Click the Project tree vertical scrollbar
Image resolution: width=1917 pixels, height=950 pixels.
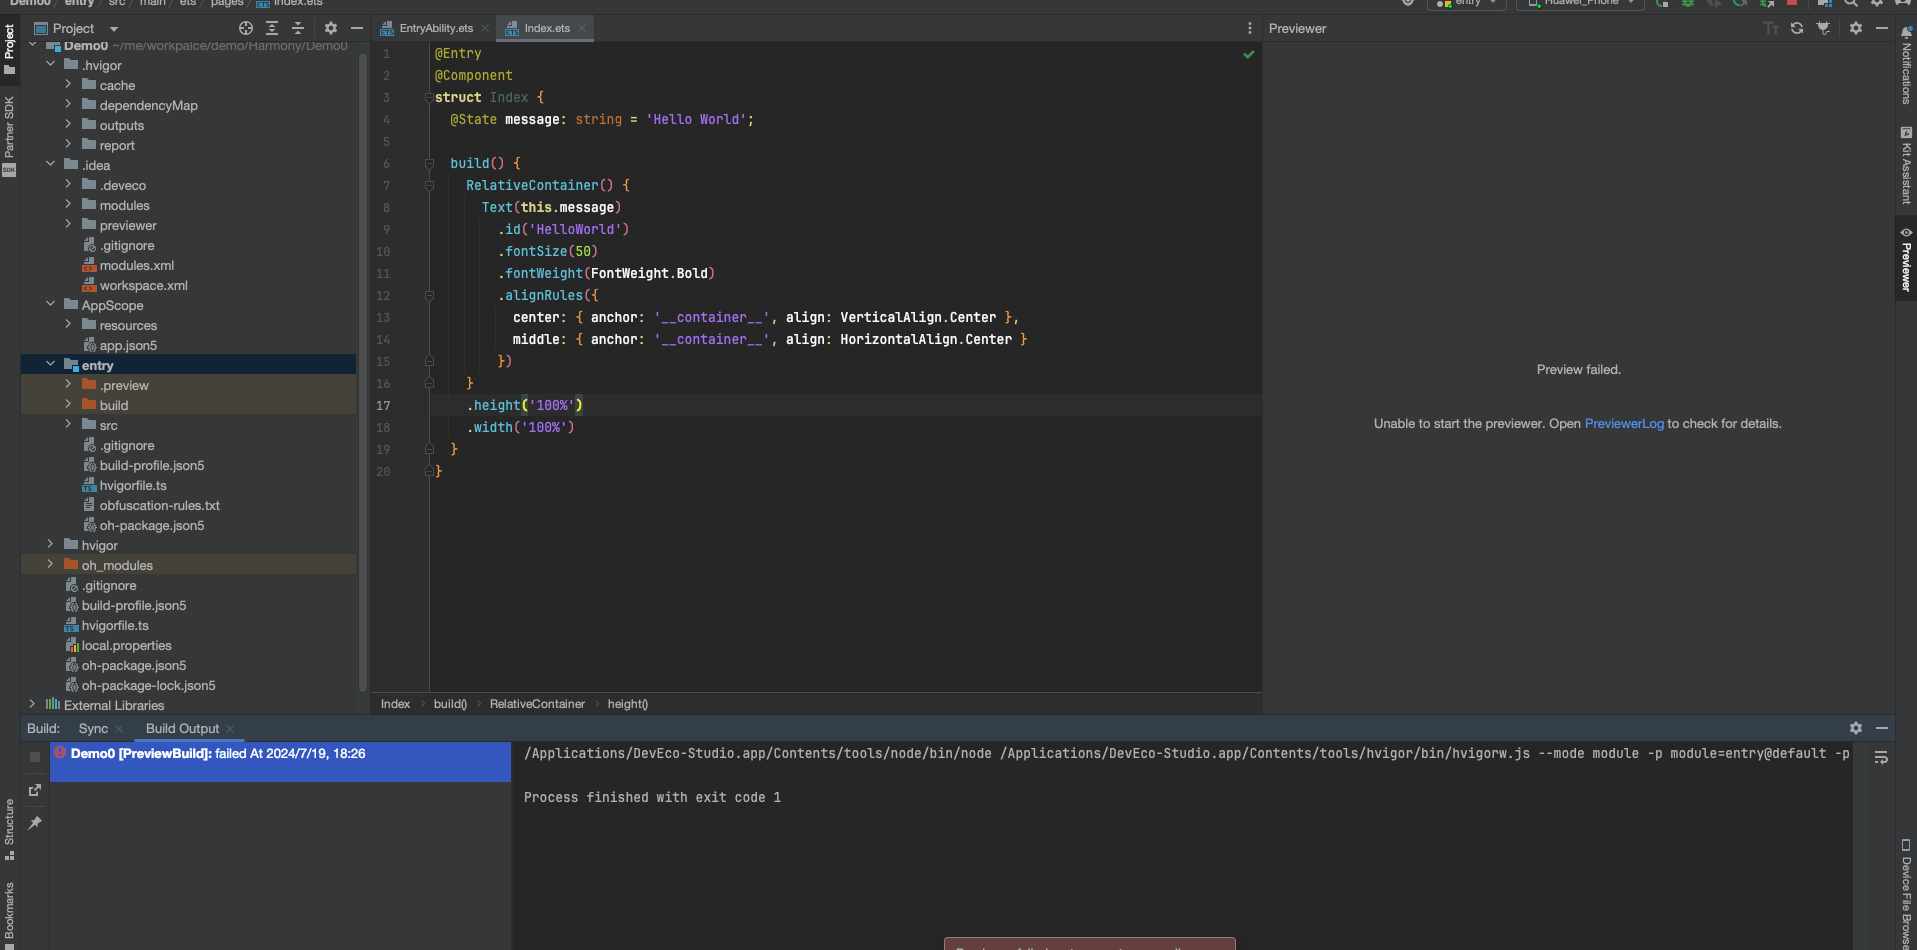363,370
